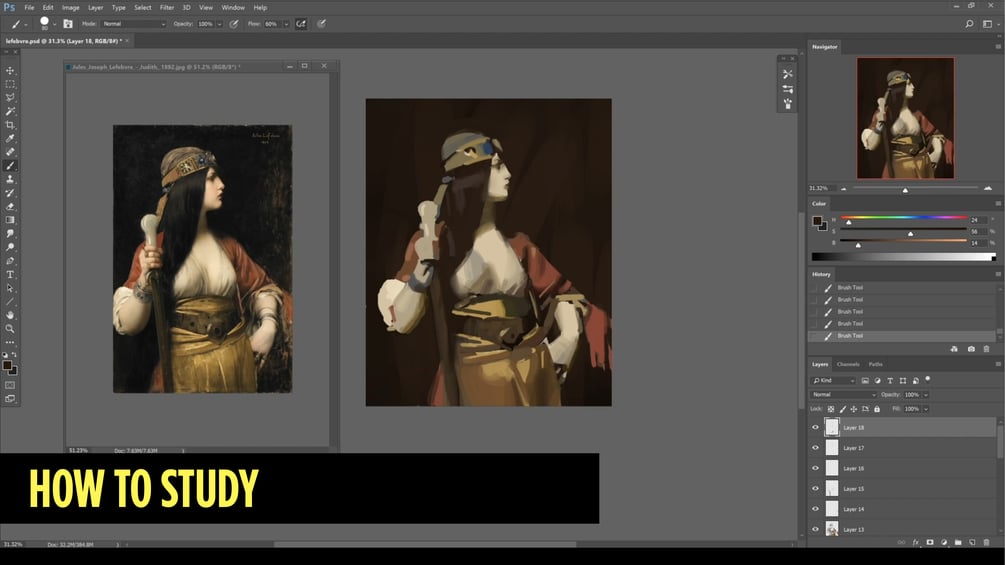Select the Crop tool
Viewport: 1005px width, 565px height.
tap(10, 125)
